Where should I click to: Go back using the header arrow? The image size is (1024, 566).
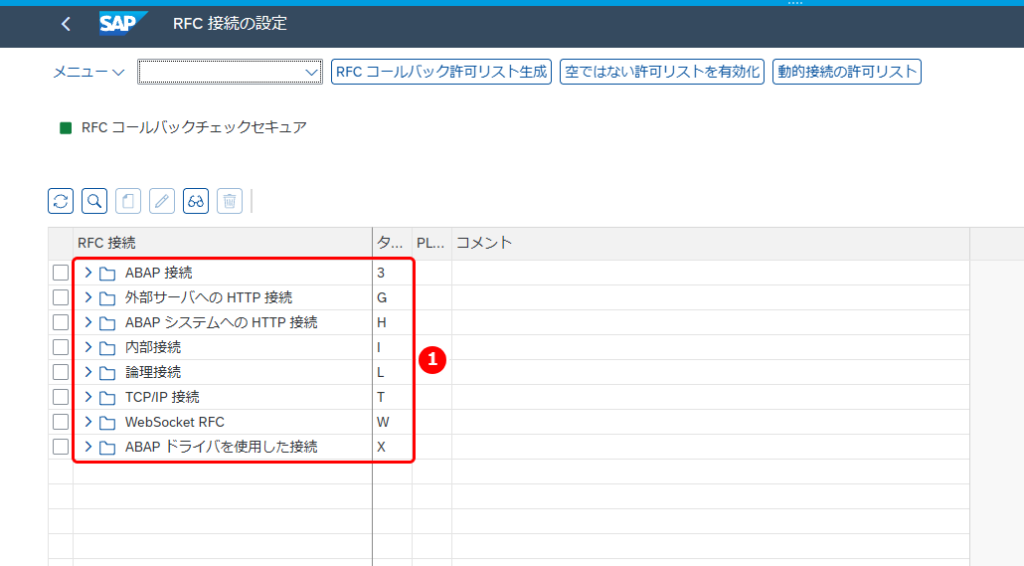click(x=65, y=24)
